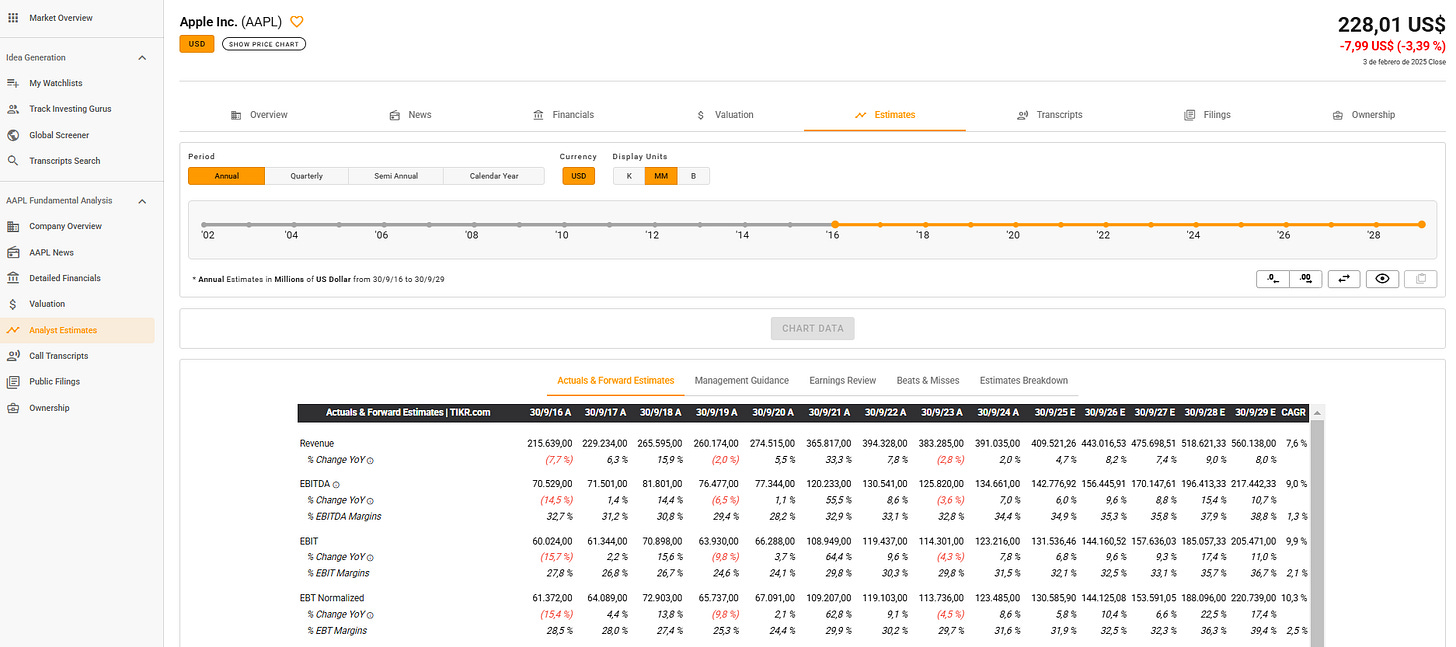Viewport: 1456px width, 647px height.
Task: Click the SHOW PRICE CHART button
Action: (264, 44)
